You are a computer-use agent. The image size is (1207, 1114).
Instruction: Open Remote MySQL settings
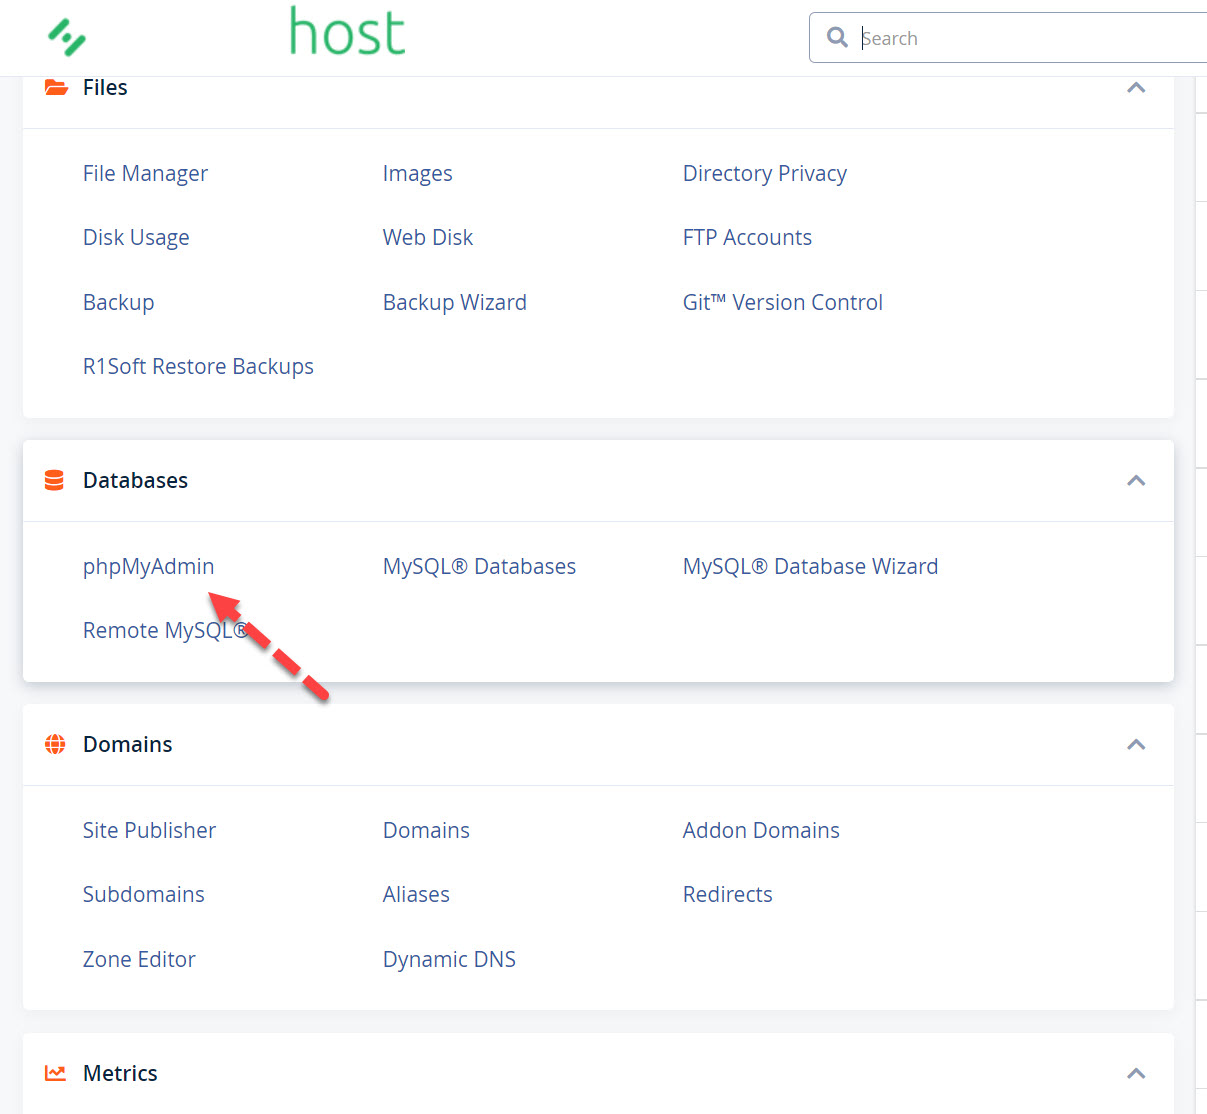165,630
